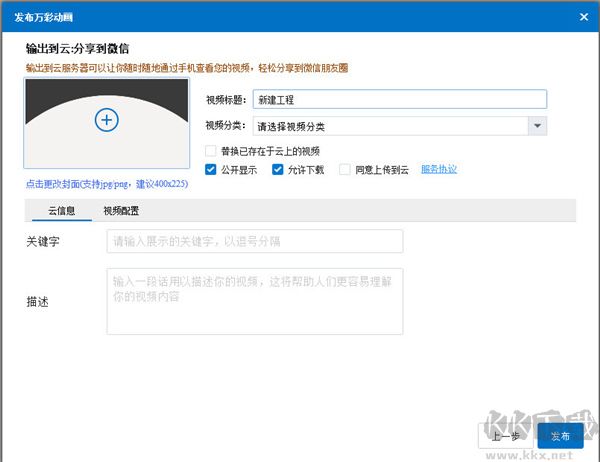Focus the 视频标题 field containing 新建工程
The width and height of the screenshot is (600, 462).
coord(398,100)
